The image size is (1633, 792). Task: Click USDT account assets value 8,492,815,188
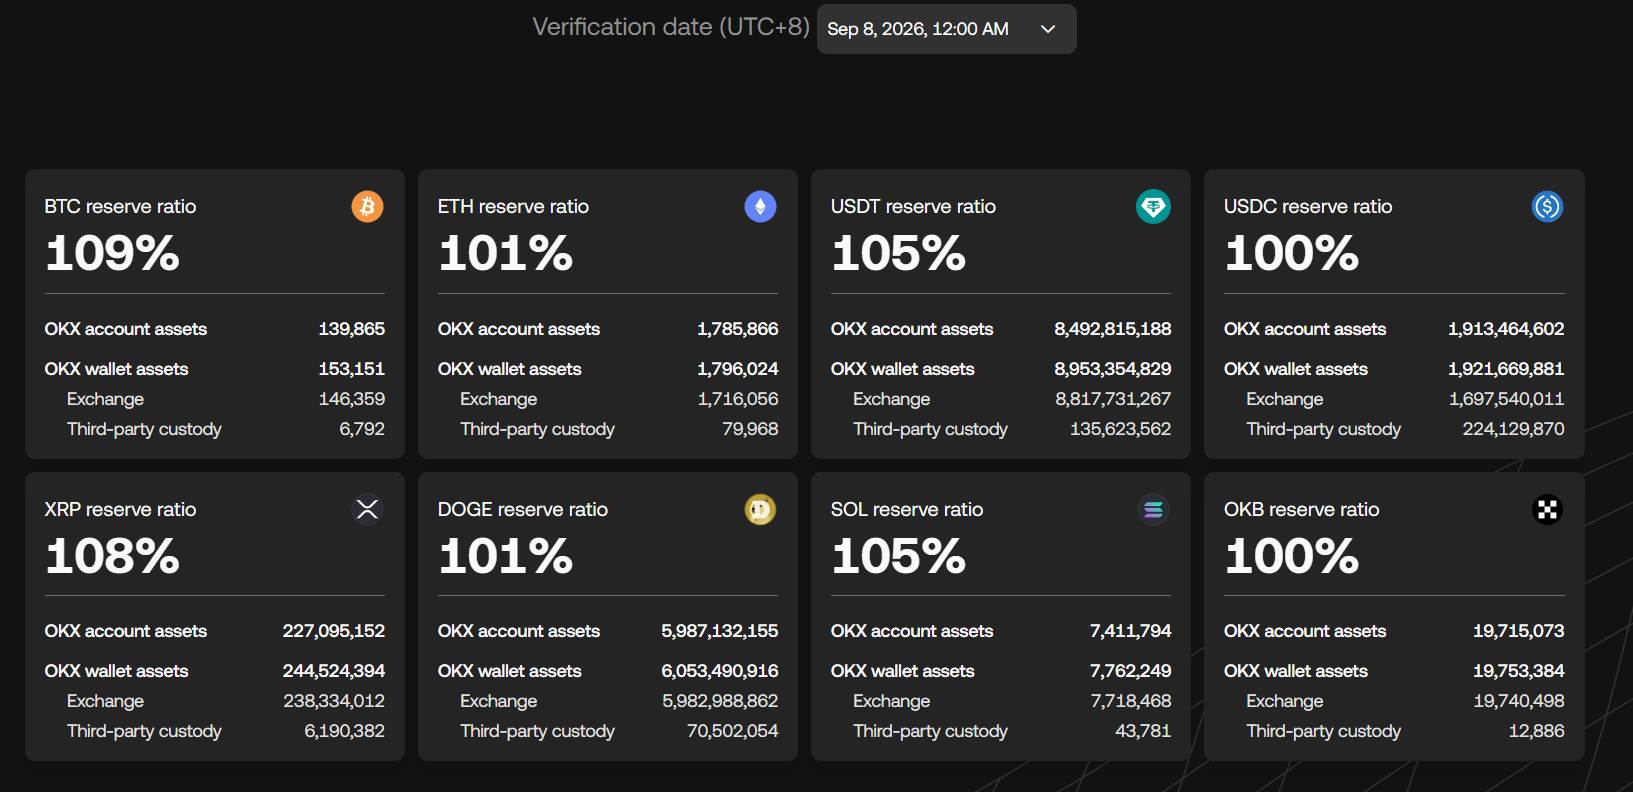[x=1113, y=329]
